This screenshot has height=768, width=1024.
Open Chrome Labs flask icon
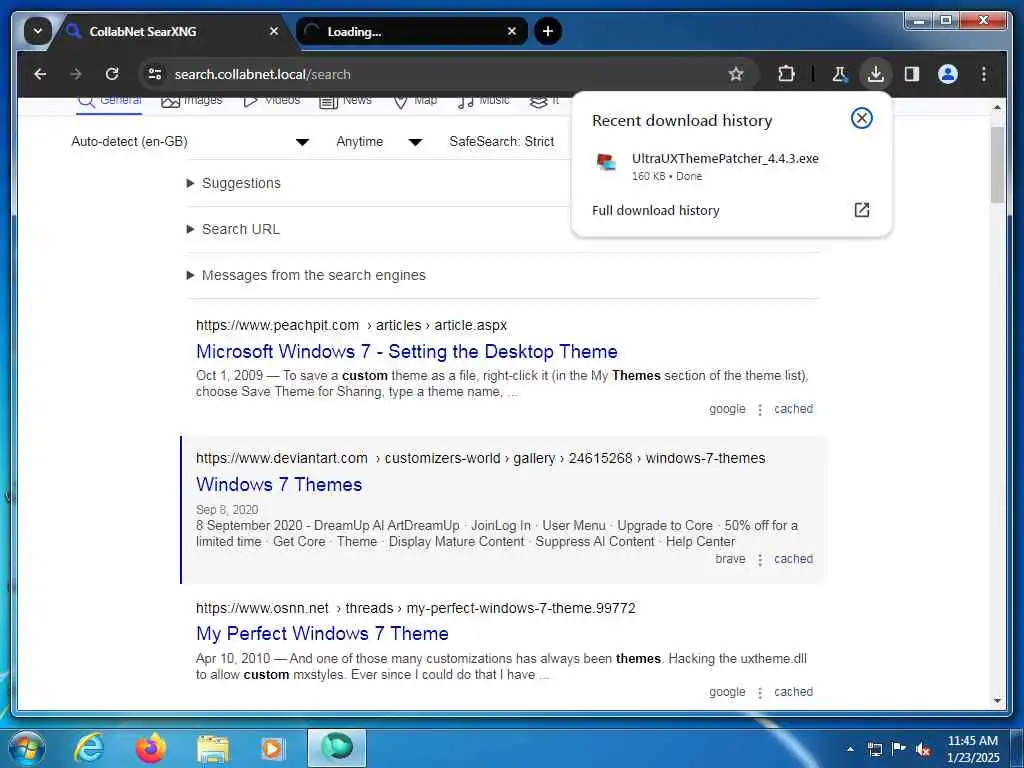[839, 74]
